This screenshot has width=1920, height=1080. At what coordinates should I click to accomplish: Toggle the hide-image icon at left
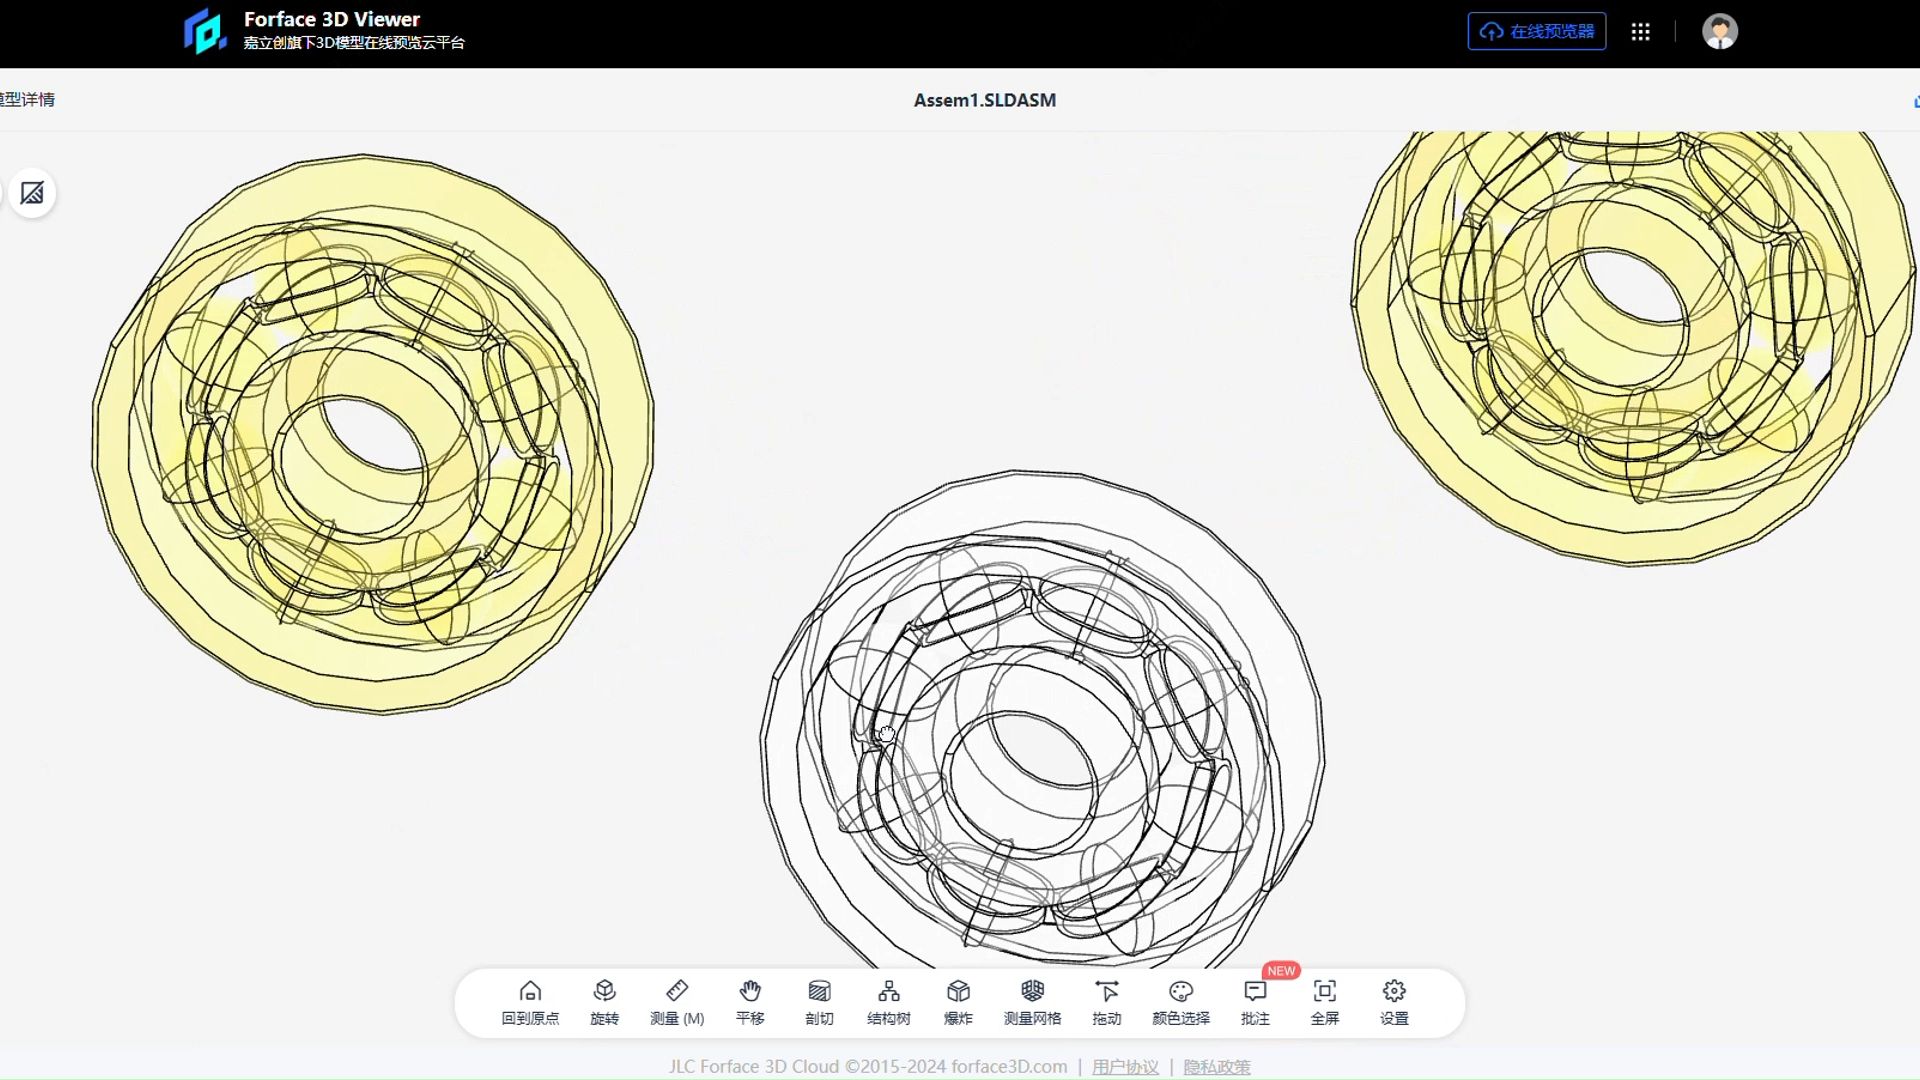pos(32,193)
